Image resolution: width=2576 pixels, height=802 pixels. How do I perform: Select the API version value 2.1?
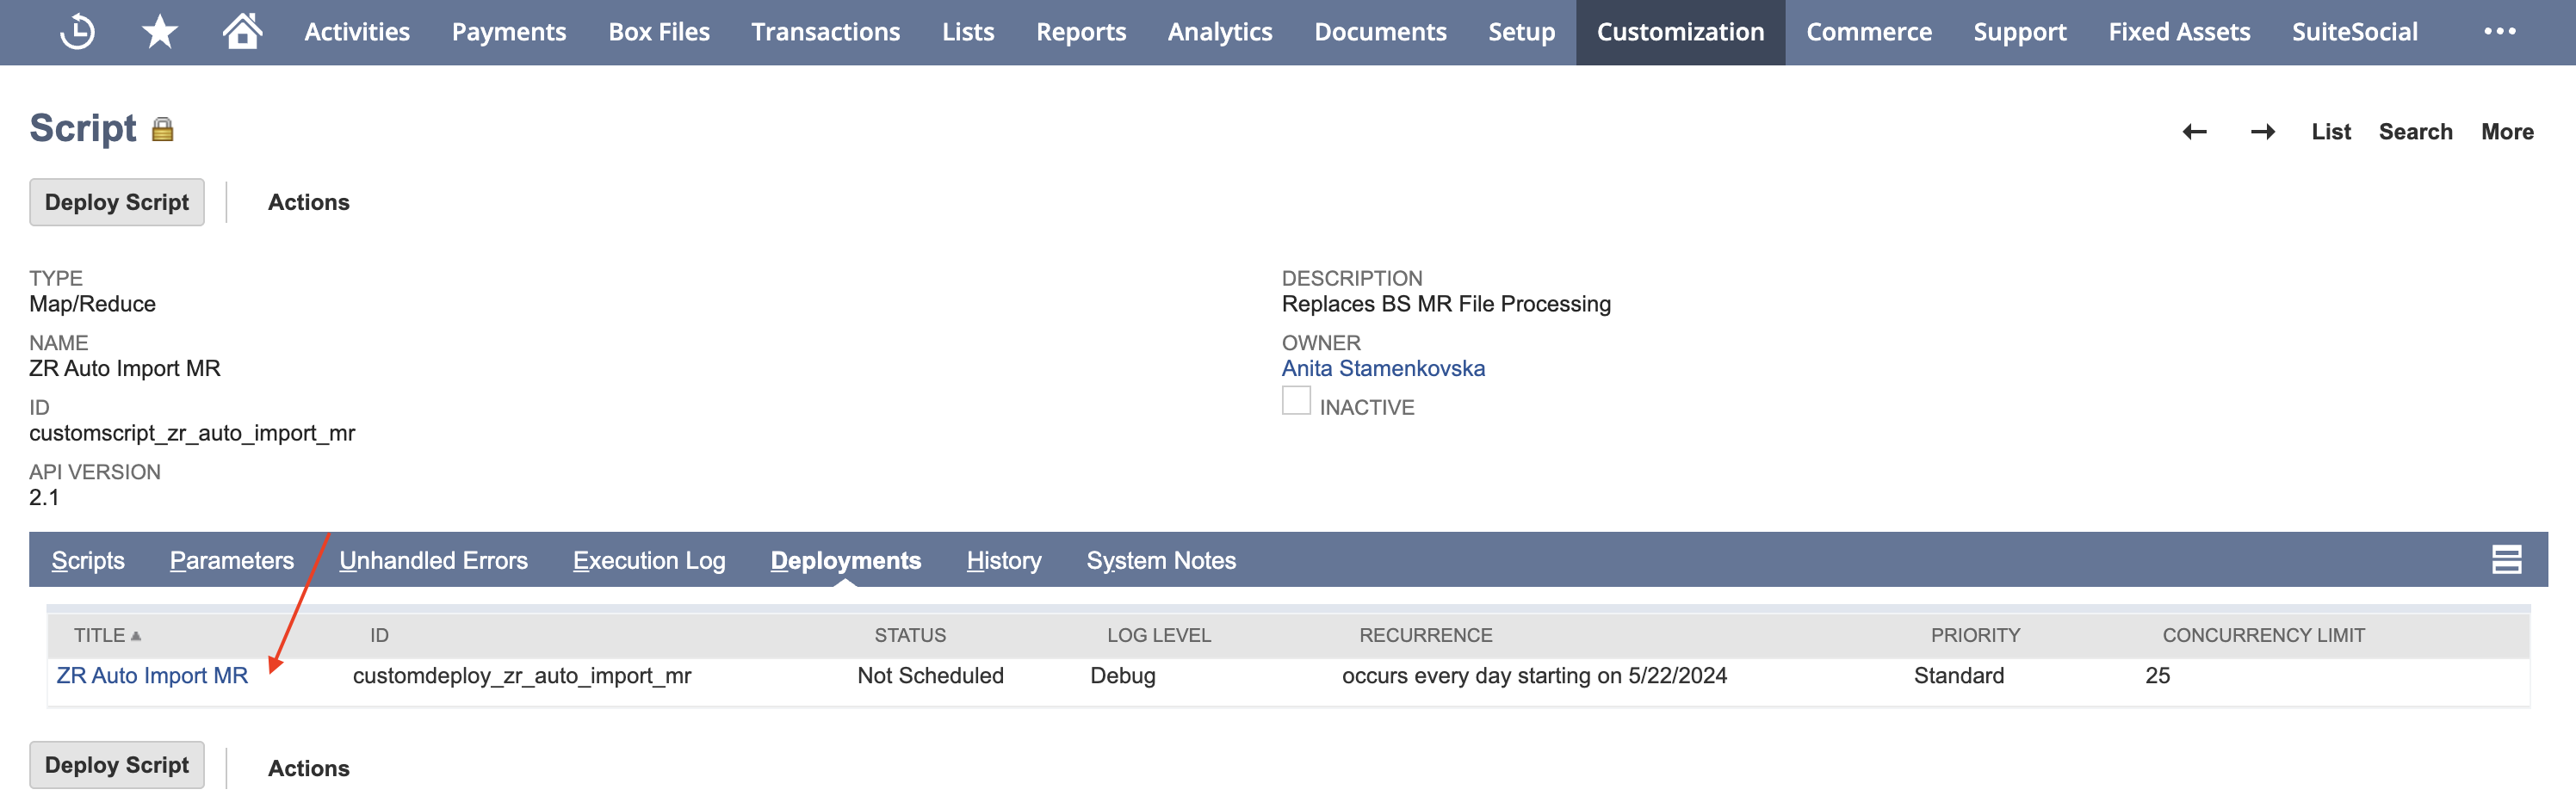tap(44, 497)
